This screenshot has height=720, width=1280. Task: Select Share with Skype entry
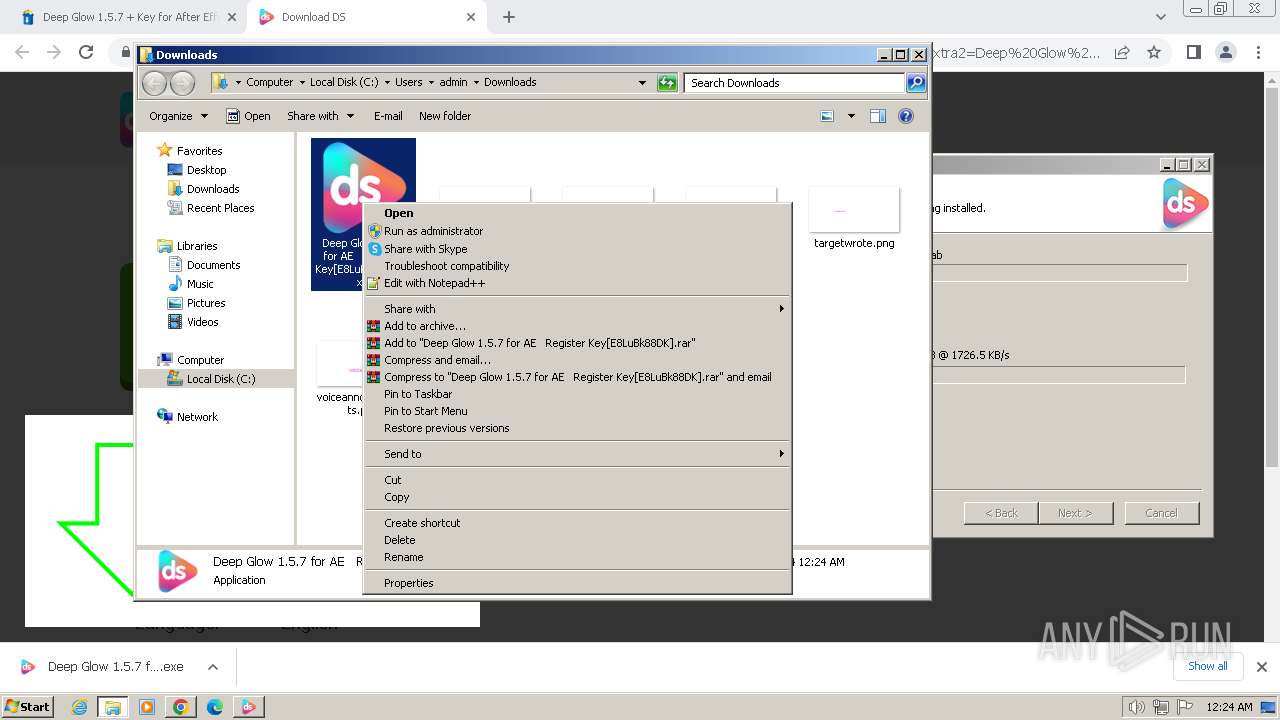425,249
